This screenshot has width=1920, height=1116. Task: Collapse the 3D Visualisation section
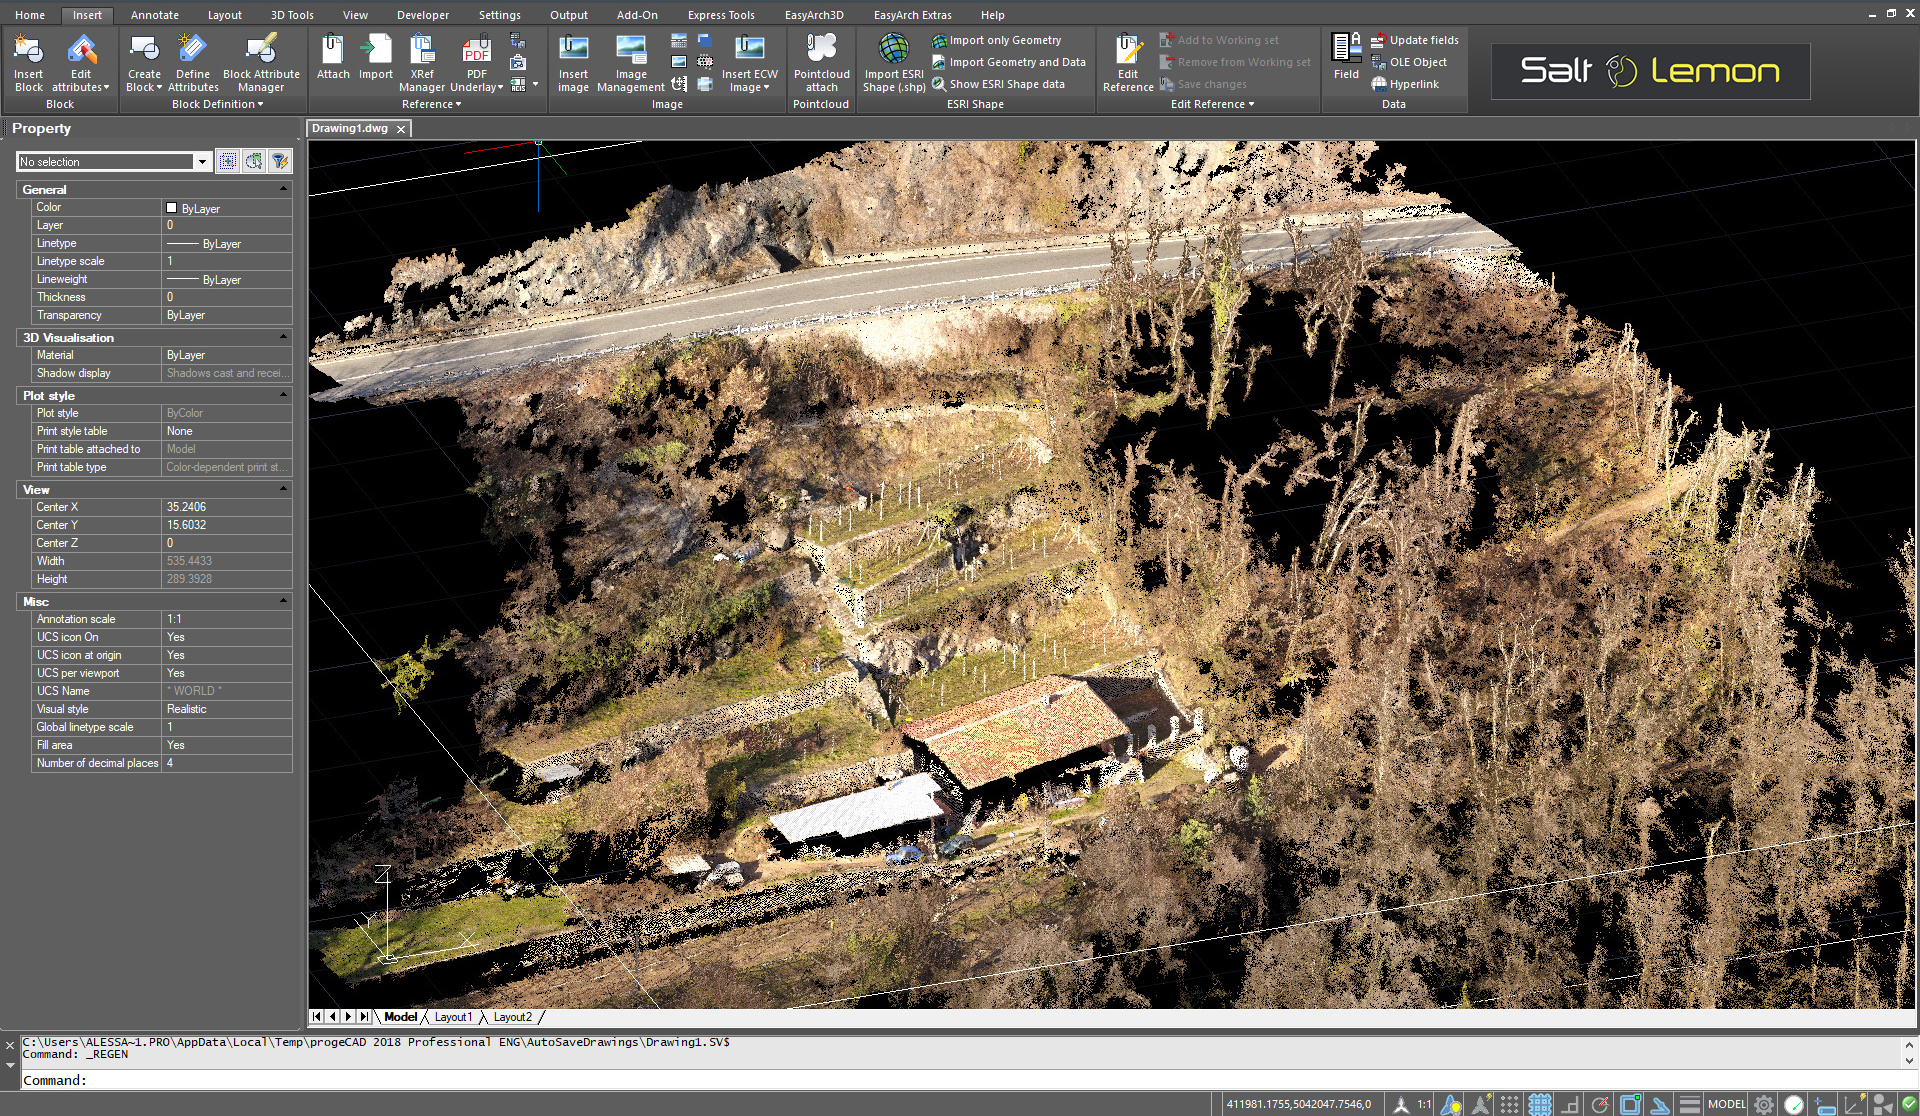[x=283, y=337]
